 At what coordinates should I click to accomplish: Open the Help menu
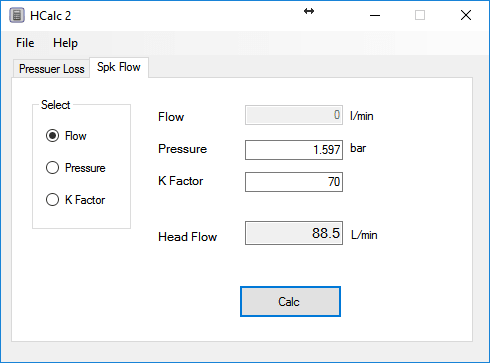click(65, 43)
